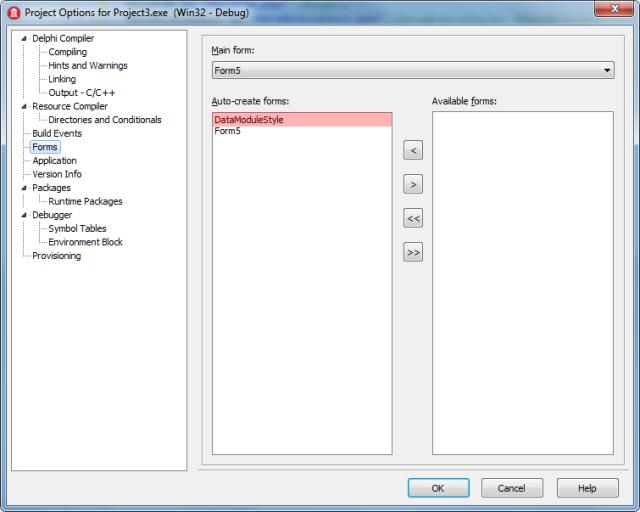Viewport: 640px width, 512px height.
Task: Open the Application options page
Action: click(54, 160)
